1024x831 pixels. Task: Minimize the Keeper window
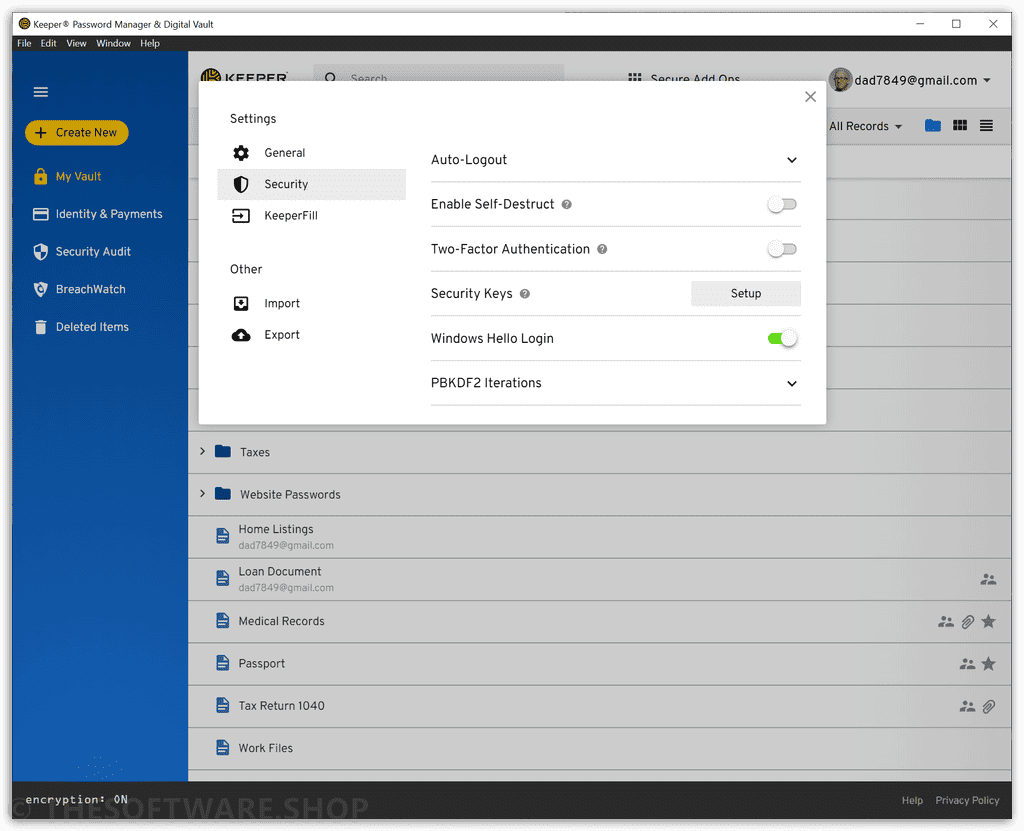[920, 24]
